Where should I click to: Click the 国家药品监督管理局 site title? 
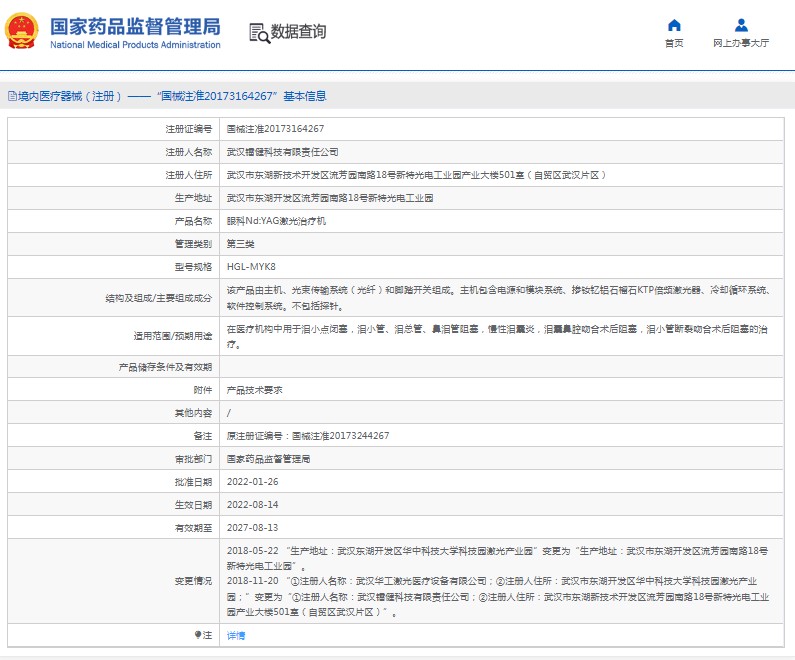[x=135, y=26]
